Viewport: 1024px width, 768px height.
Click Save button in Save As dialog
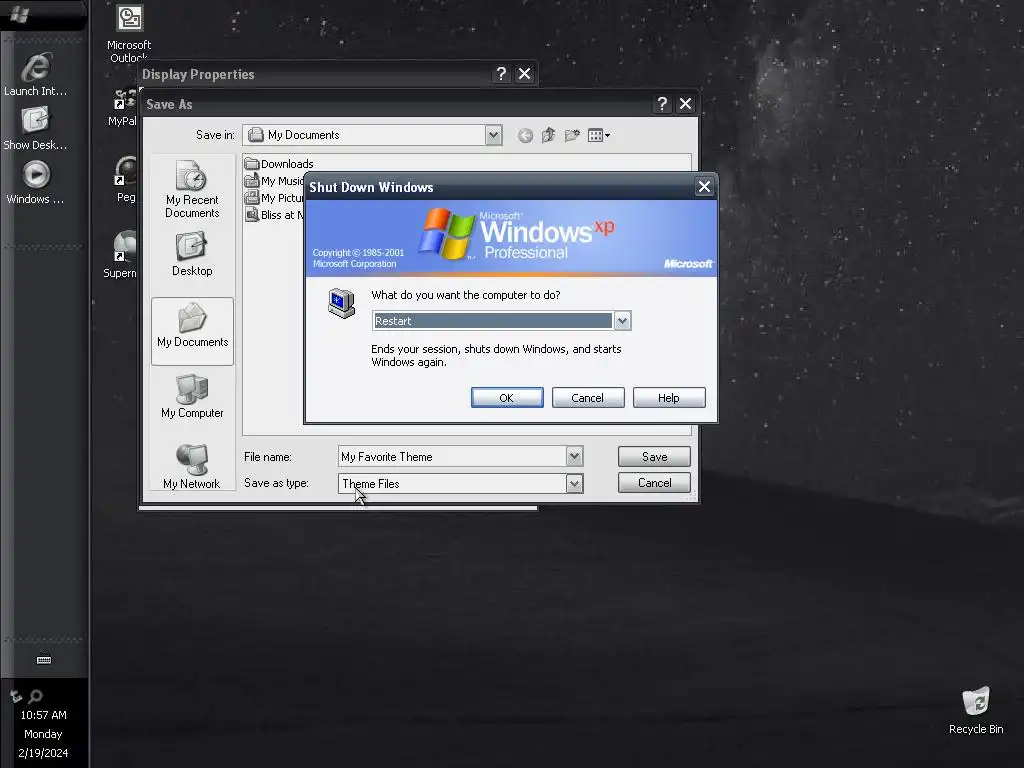[x=654, y=456]
